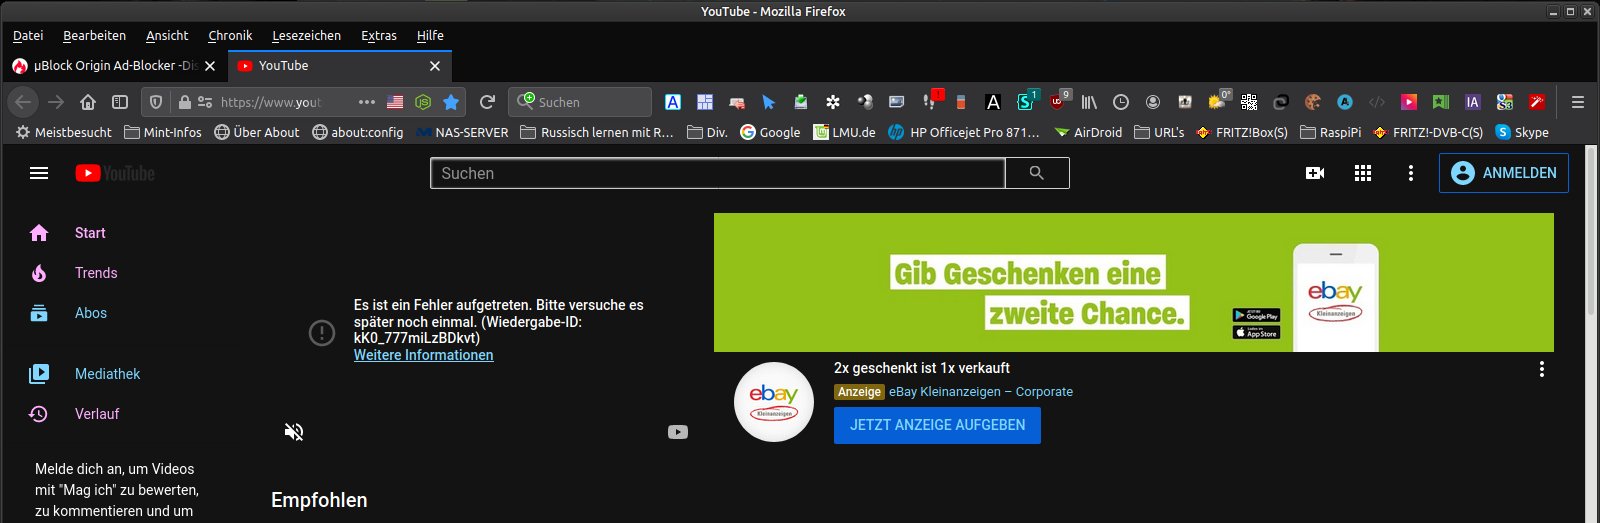The image size is (1600, 523).
Task: Open the Skype bookmark
Action: 1522,132
